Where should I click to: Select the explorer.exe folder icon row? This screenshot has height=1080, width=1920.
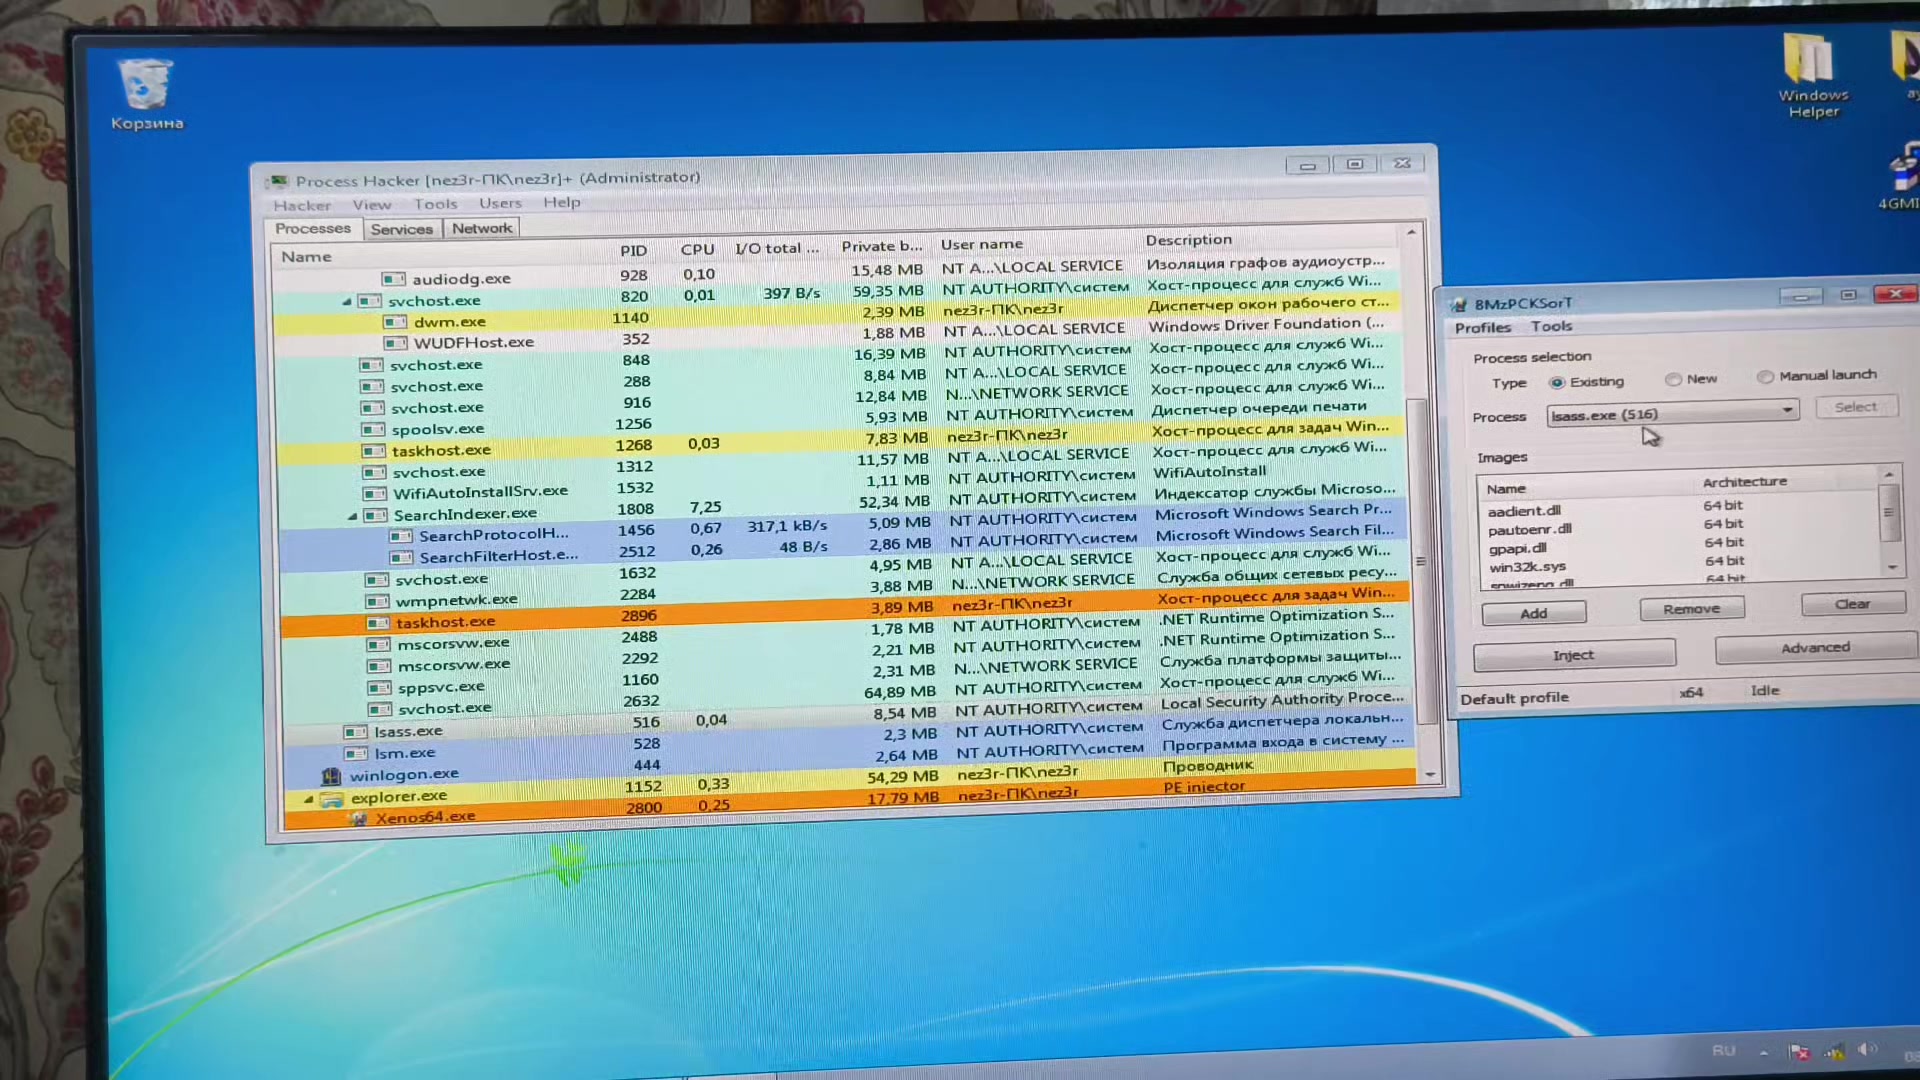[x=849, y=796]
